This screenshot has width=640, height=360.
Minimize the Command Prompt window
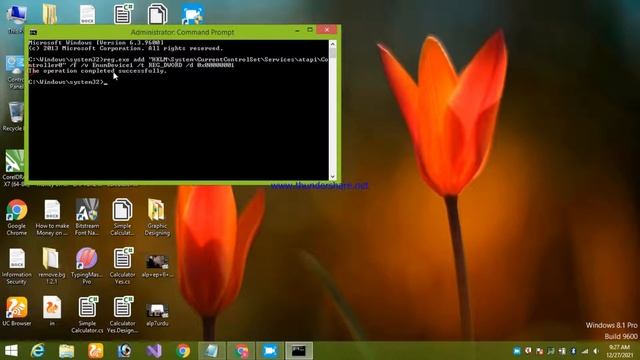297,30
